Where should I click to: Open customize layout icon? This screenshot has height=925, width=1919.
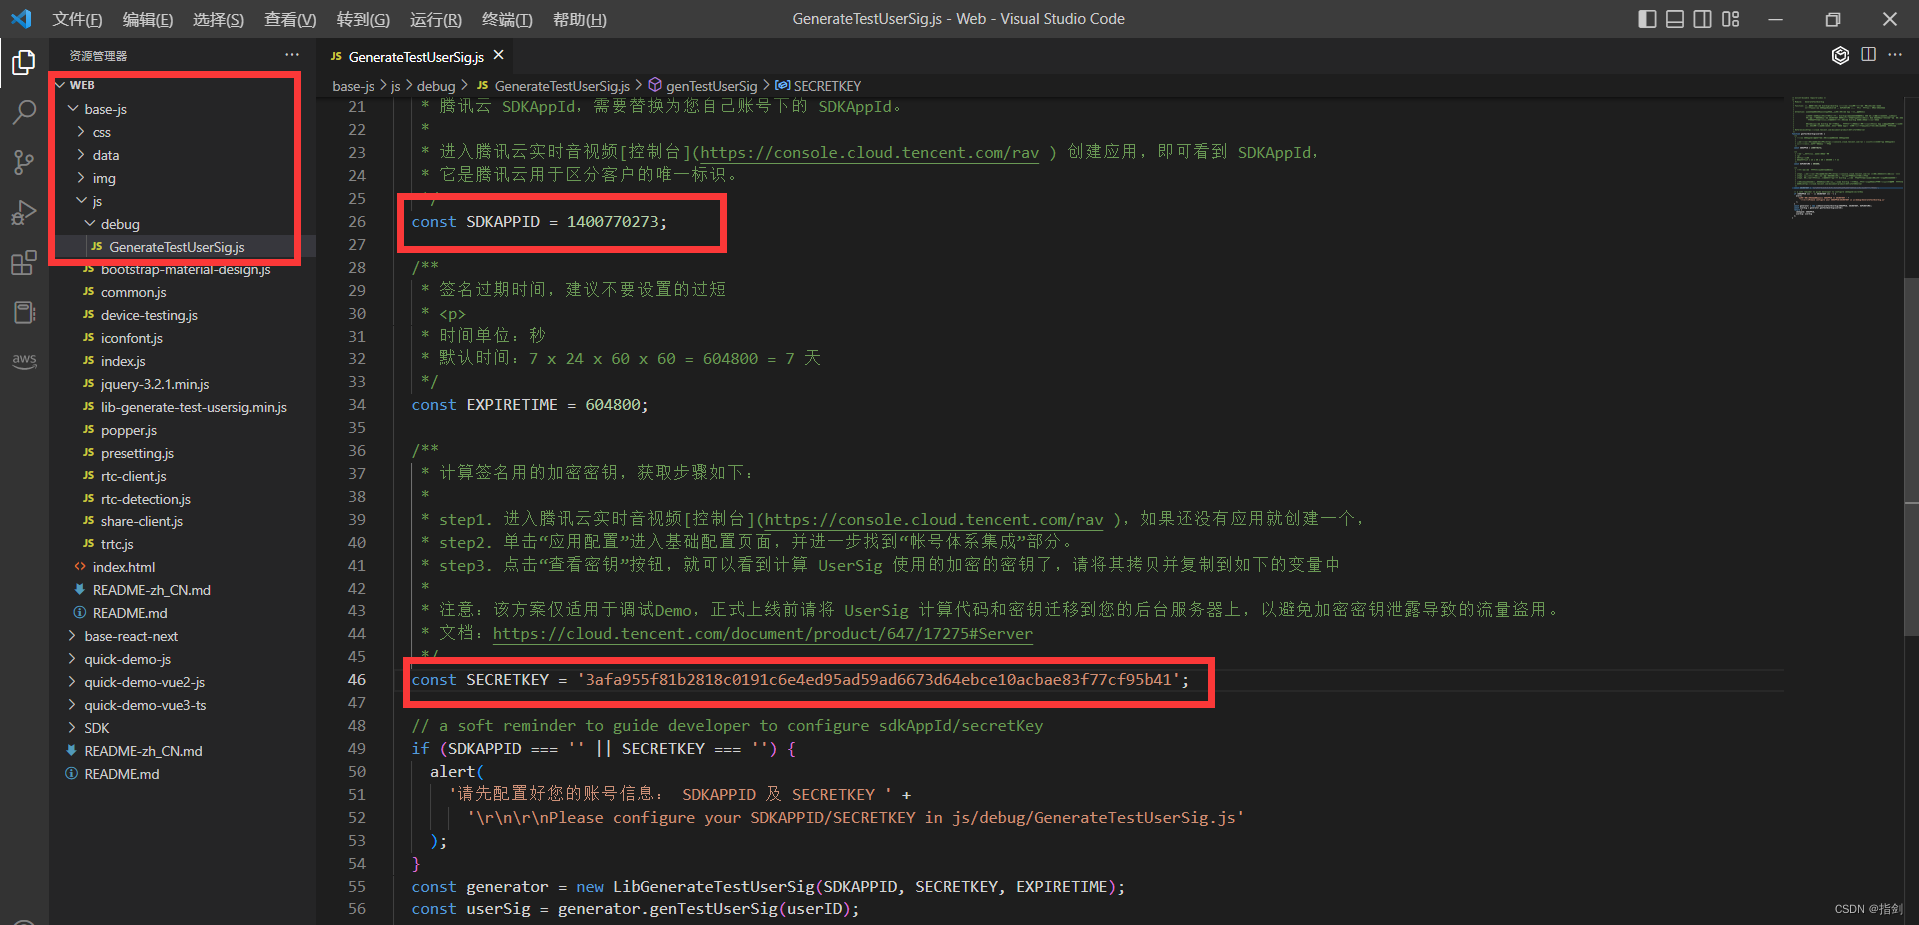point(1731,19)
